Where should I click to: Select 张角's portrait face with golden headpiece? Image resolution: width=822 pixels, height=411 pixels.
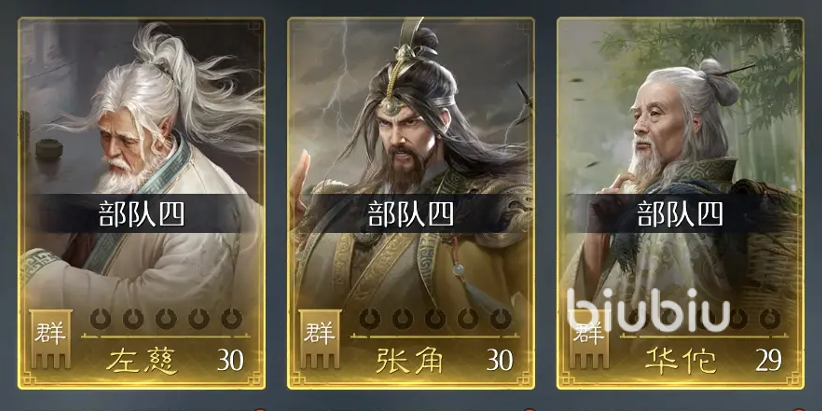point(406,139)
